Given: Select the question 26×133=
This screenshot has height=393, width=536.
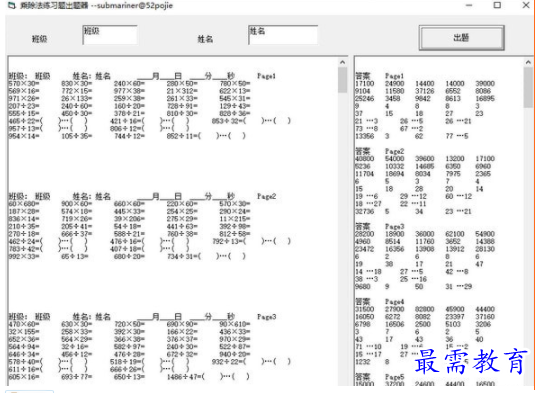Looking at the screenshot, I should tap(77, 98).
